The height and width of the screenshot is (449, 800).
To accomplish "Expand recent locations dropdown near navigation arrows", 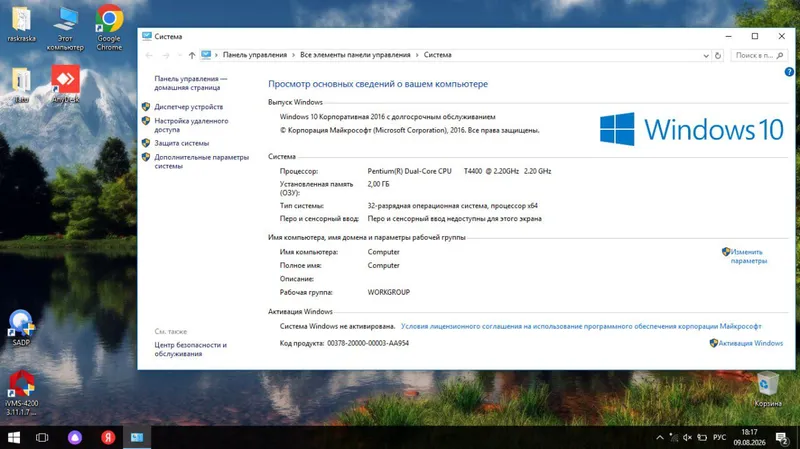I will tap(180, 55).
